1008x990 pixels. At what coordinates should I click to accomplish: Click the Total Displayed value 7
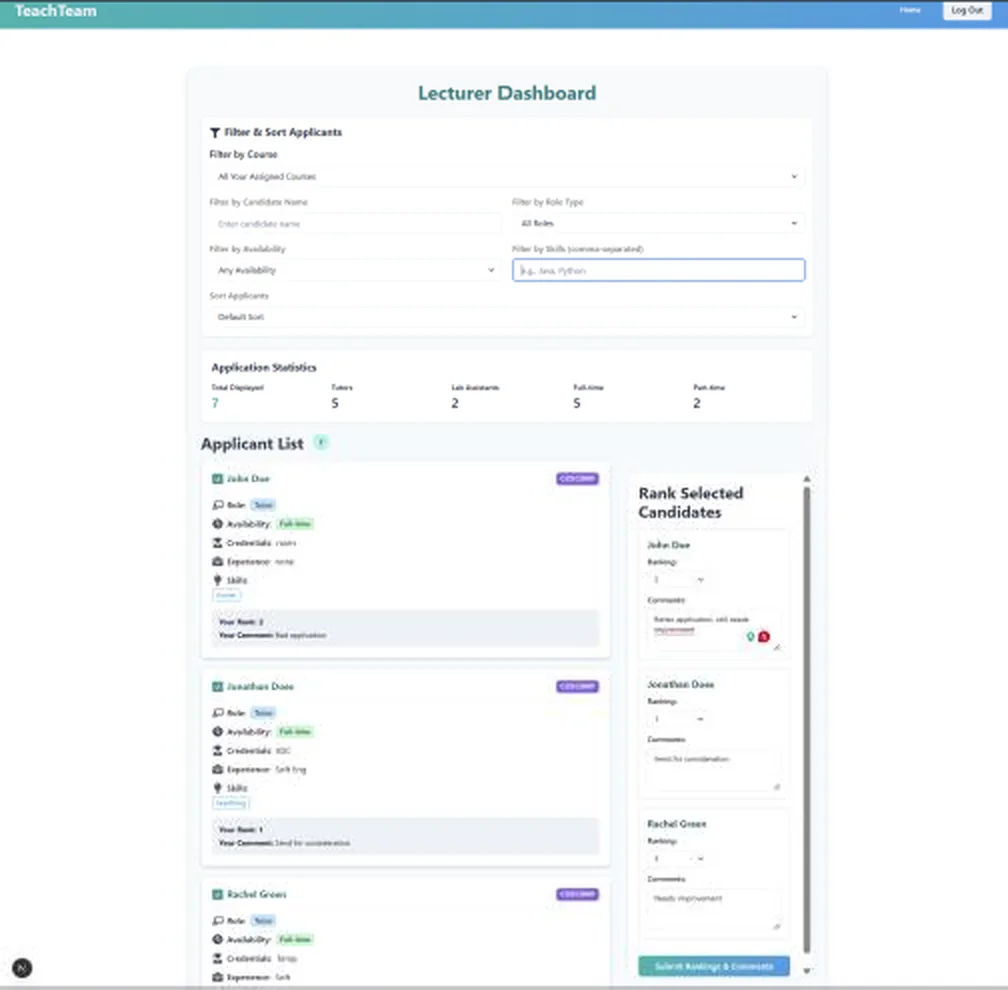click(x=215, y=403)
